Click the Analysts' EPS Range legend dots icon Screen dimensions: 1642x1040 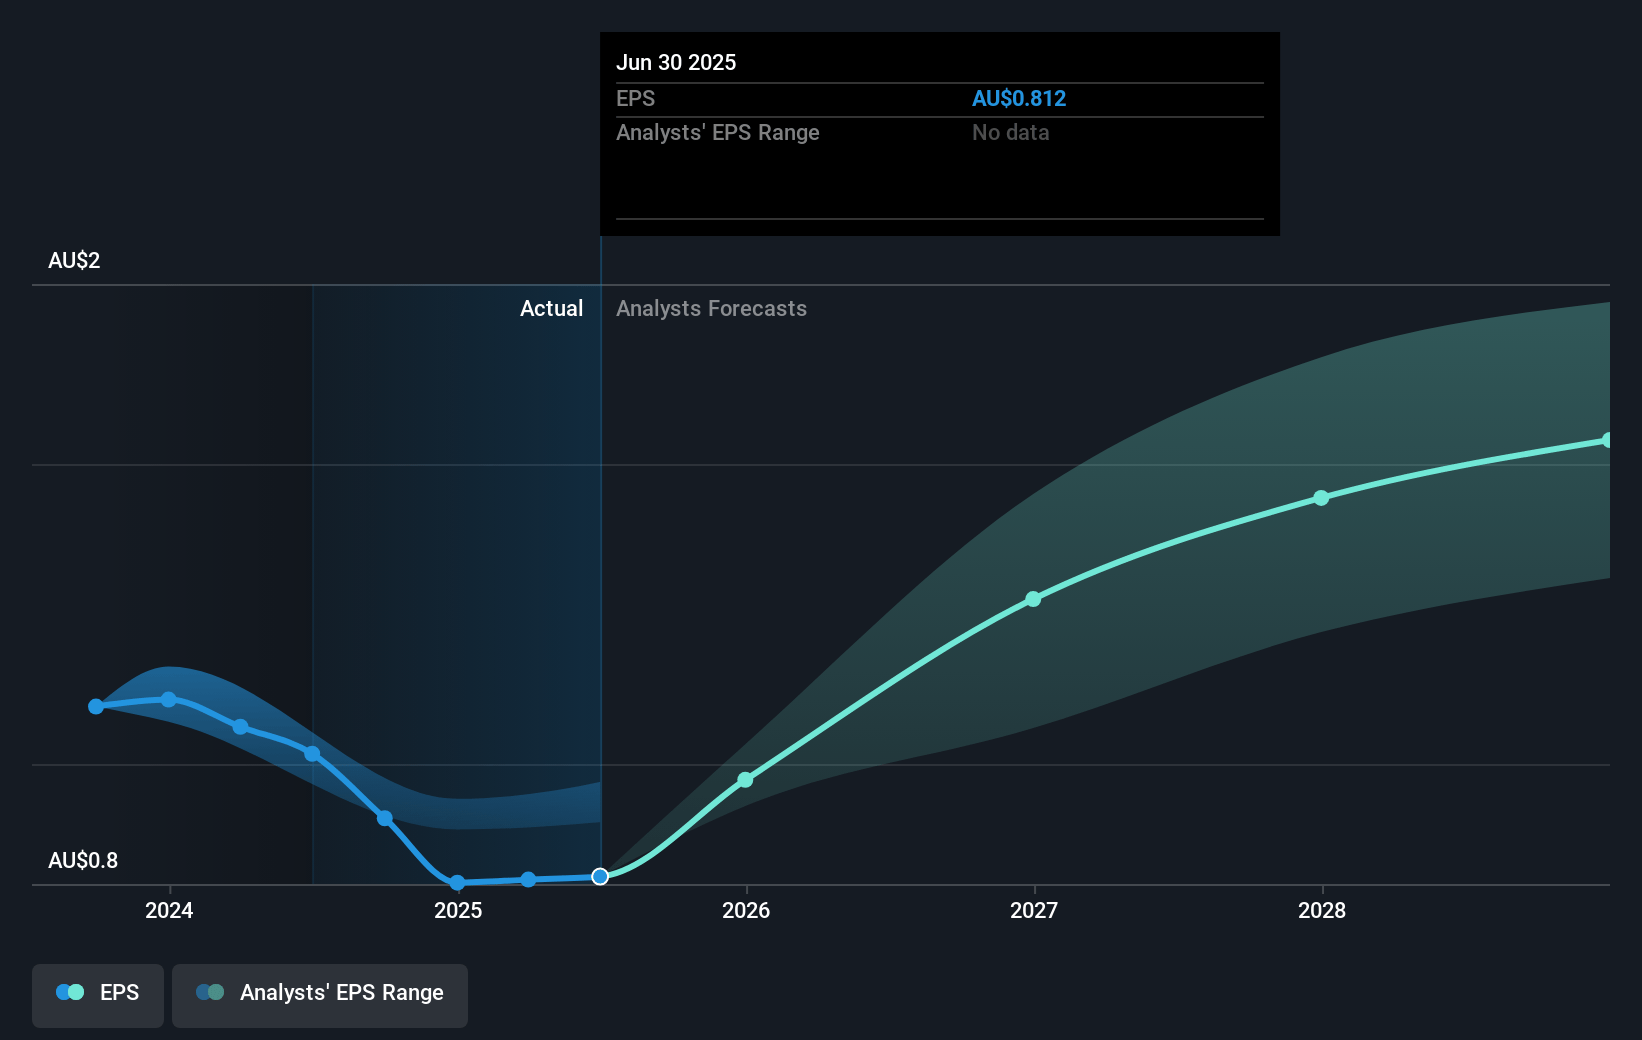tap(210, 993)
